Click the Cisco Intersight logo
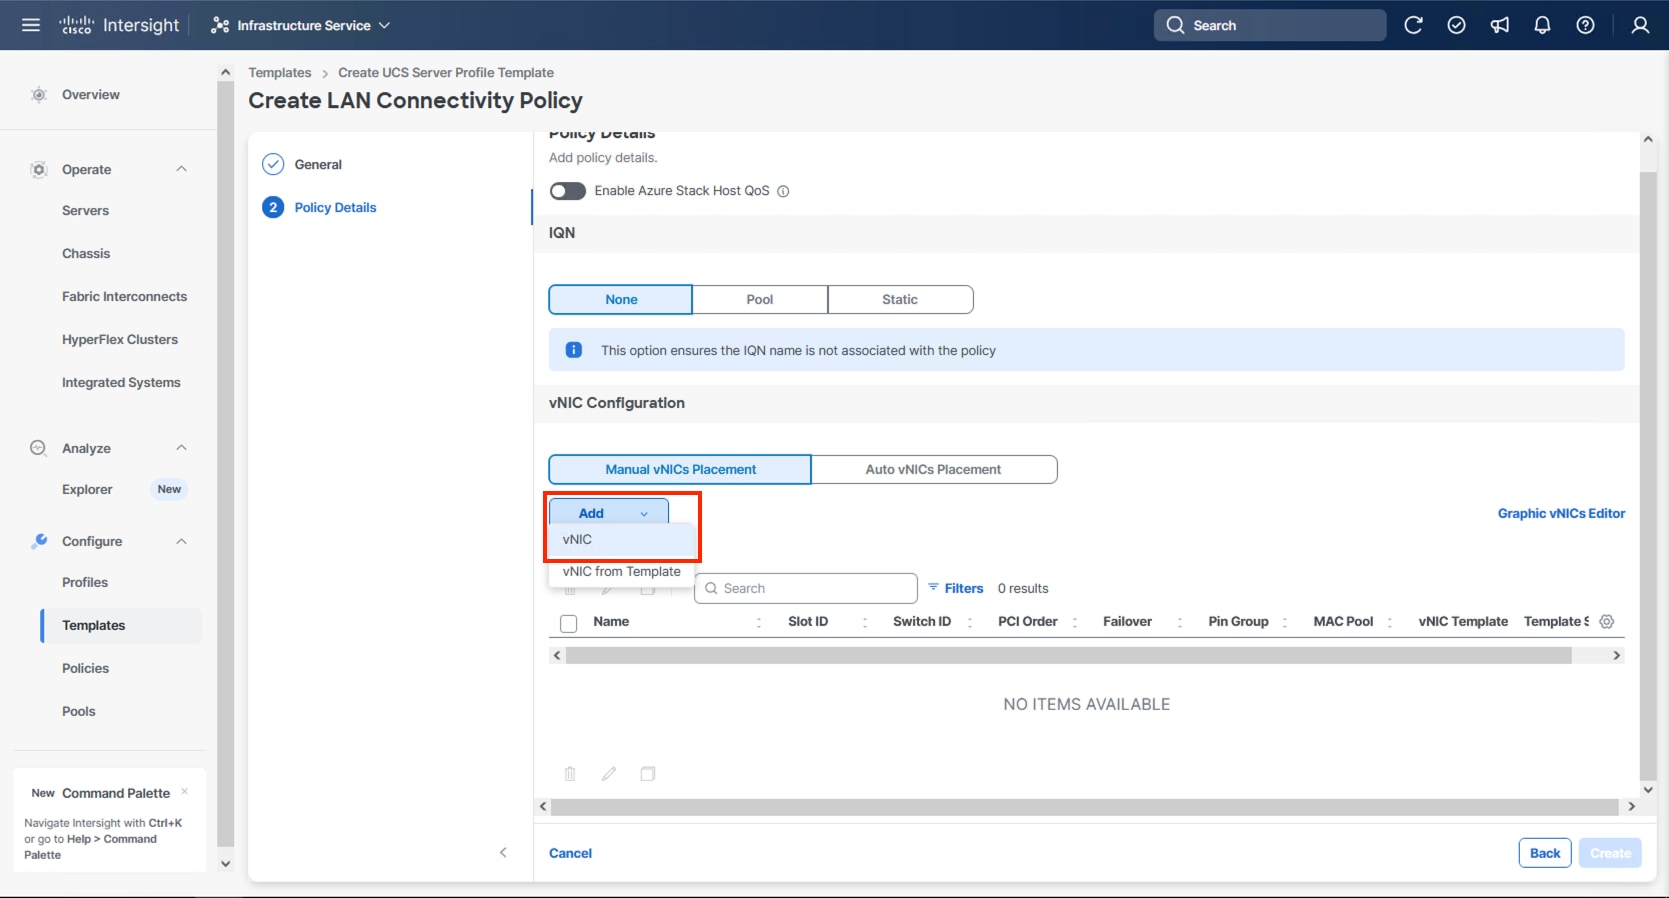The image size is (1669, 898). click(x=119, y=25)
